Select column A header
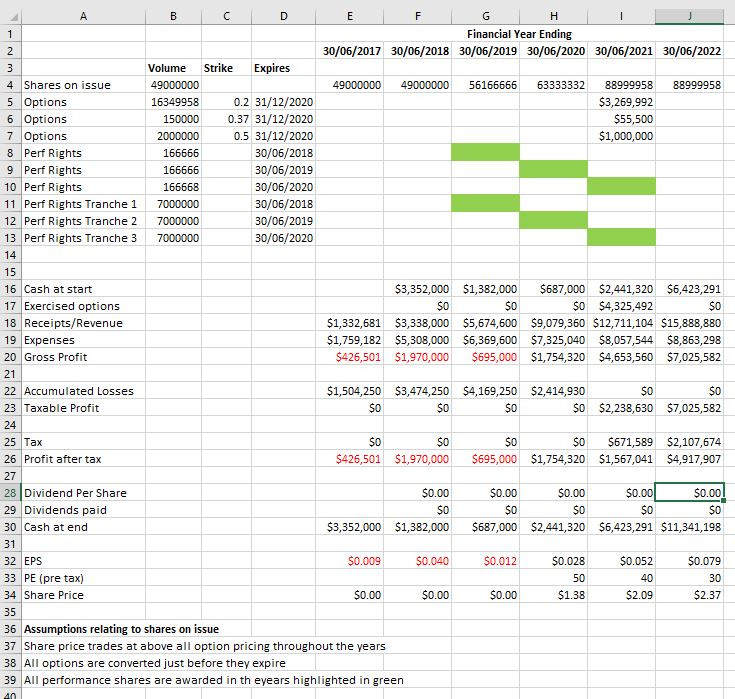This screenshot has width=735, height=699. coord(83,16)
